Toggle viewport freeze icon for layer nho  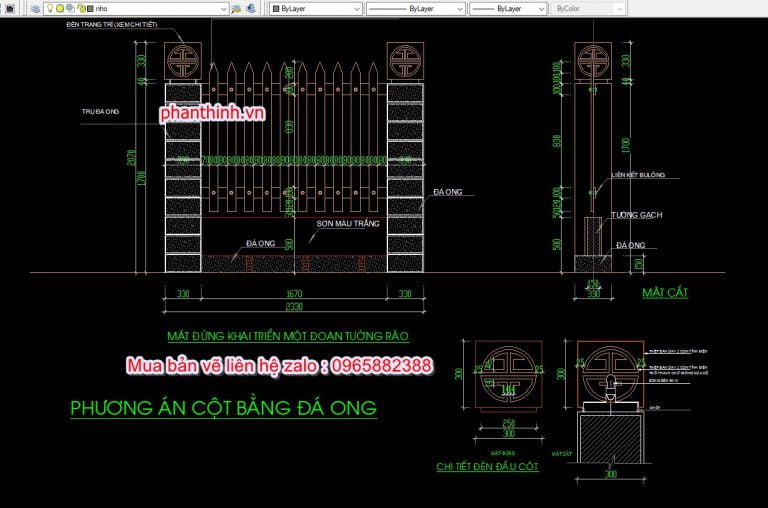coord(71,8)
